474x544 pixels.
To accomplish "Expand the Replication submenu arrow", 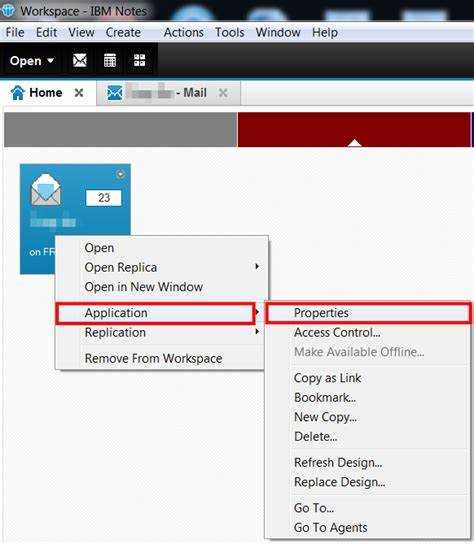I will click(x=257, y=332).
